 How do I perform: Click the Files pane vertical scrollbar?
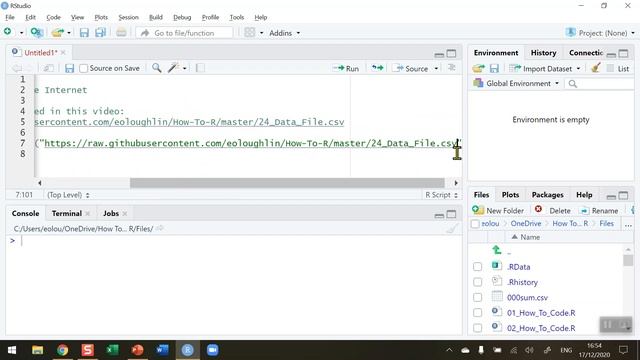point(628,260)
